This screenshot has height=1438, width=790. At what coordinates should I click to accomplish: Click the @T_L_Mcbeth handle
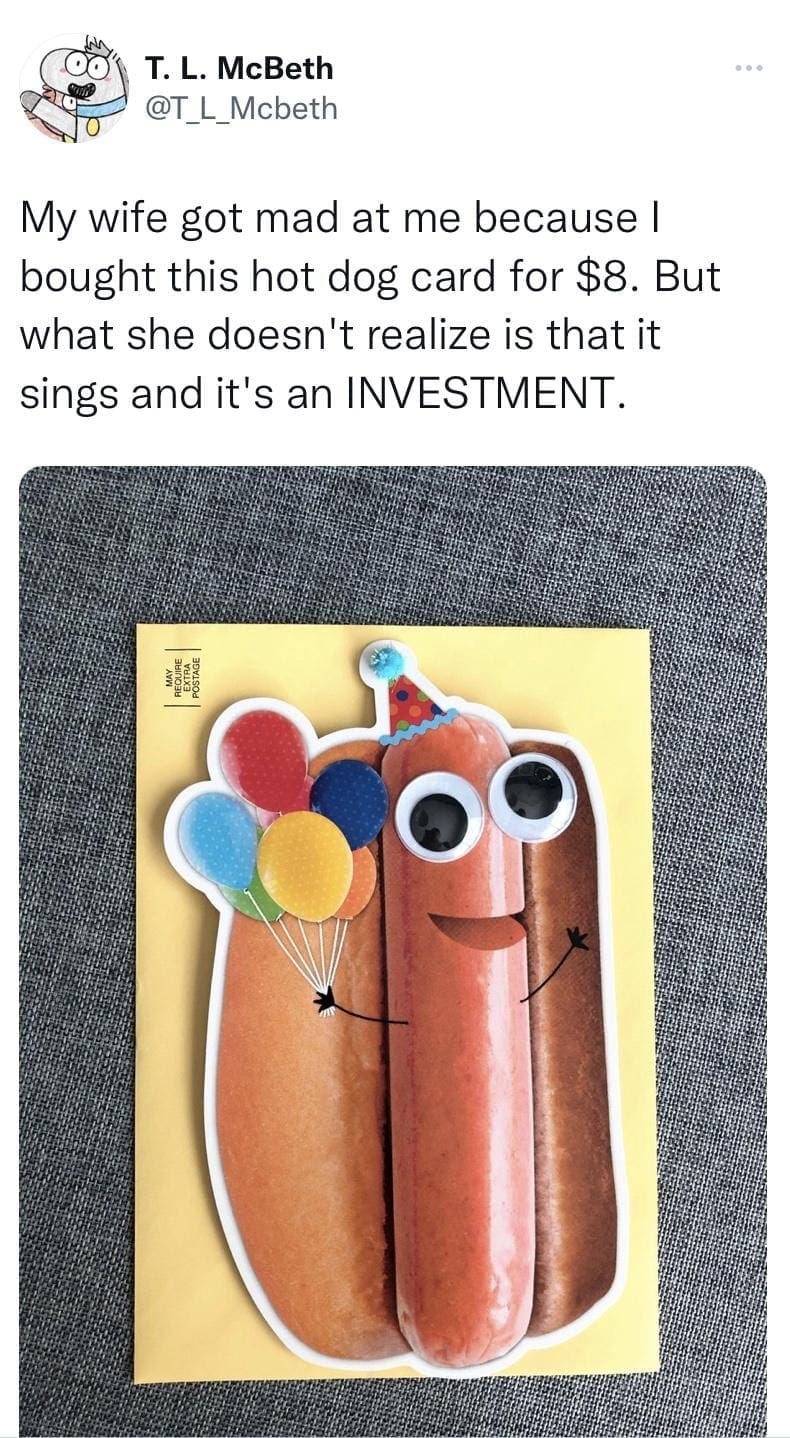pos(241,107)
